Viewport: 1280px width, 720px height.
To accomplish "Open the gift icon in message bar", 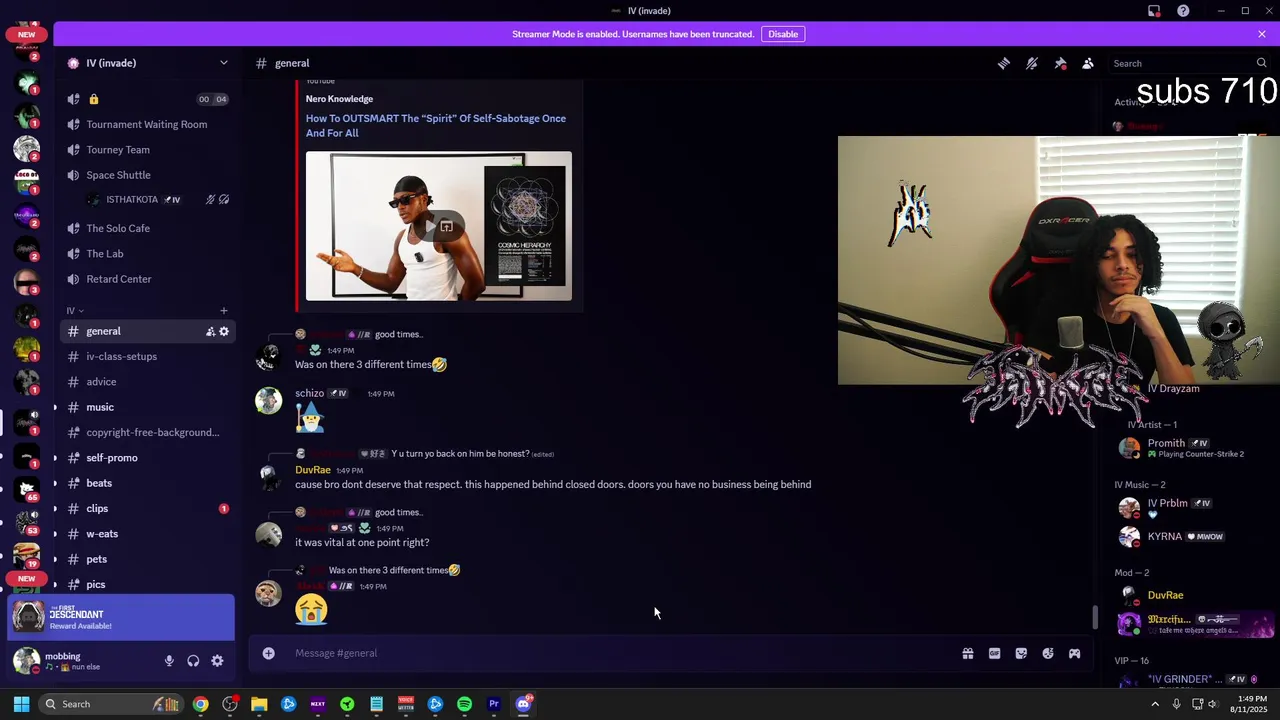I will [968, 653].
